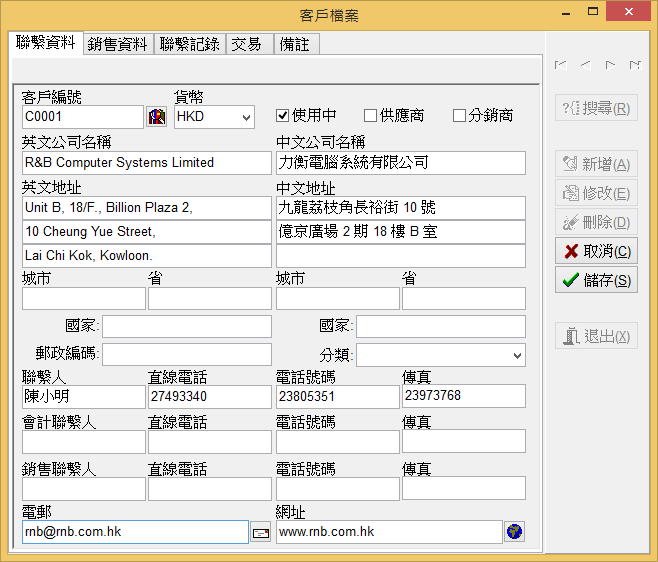The image size is (658, 562).
Task: Enable the 分銷商 checkbox
Action: (x=459, y=115)
